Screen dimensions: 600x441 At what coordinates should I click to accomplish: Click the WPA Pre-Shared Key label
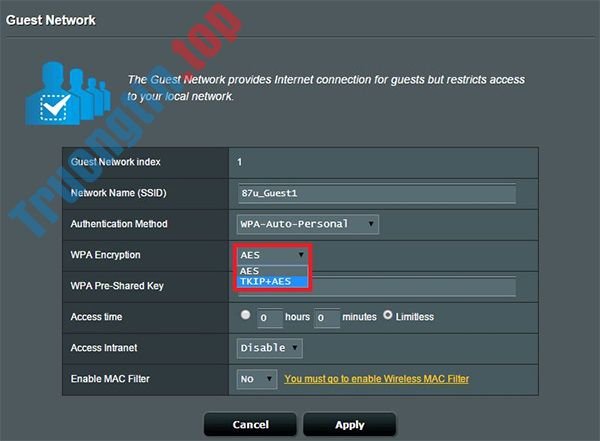click(x=117, y=286)
